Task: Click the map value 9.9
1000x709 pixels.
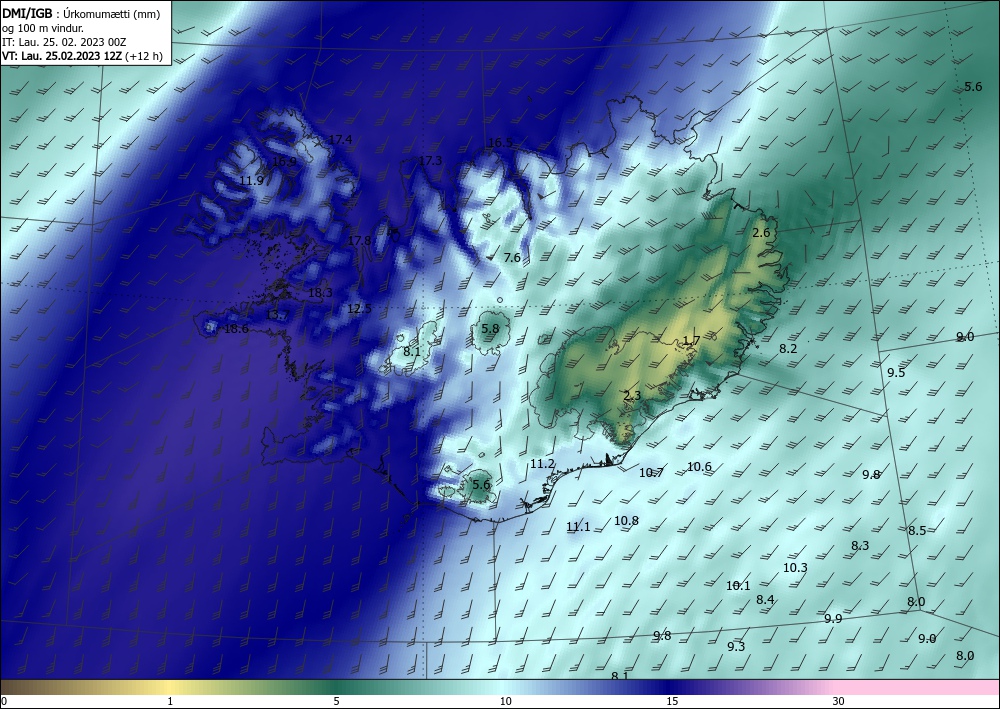Action: click(x=833, y=619)
